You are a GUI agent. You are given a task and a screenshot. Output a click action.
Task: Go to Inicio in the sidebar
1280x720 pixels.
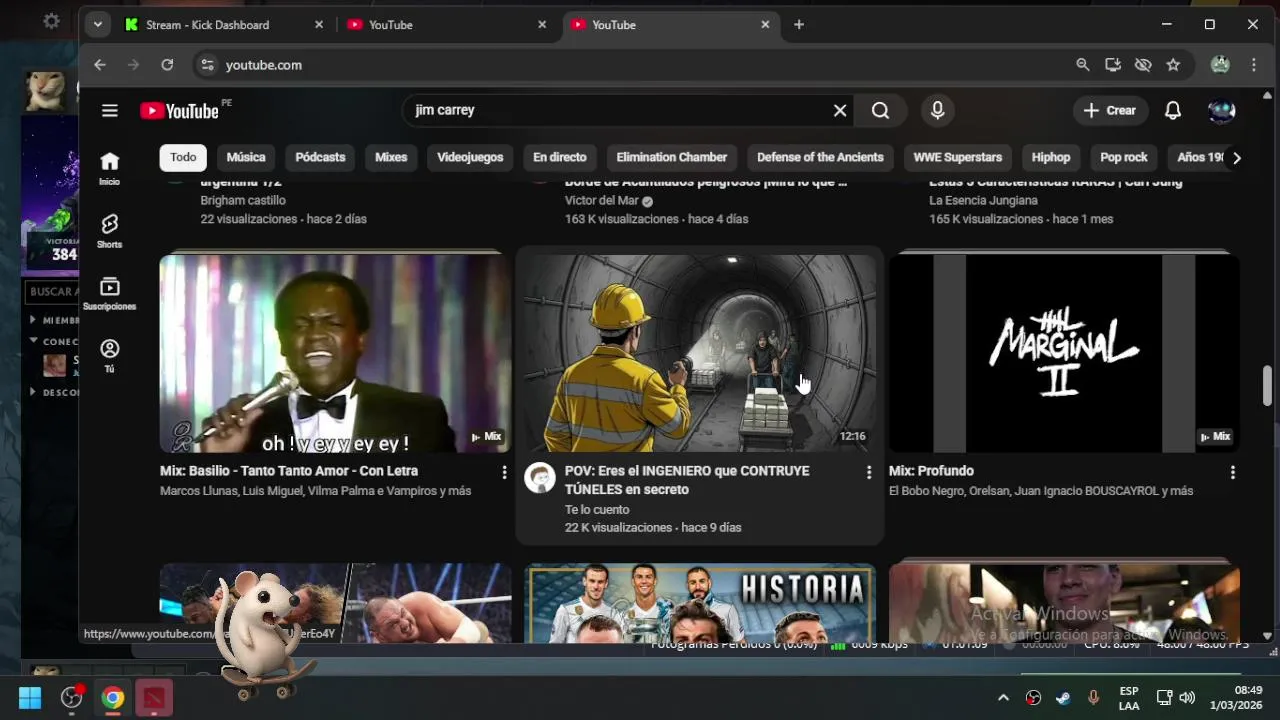coord(110,168)
